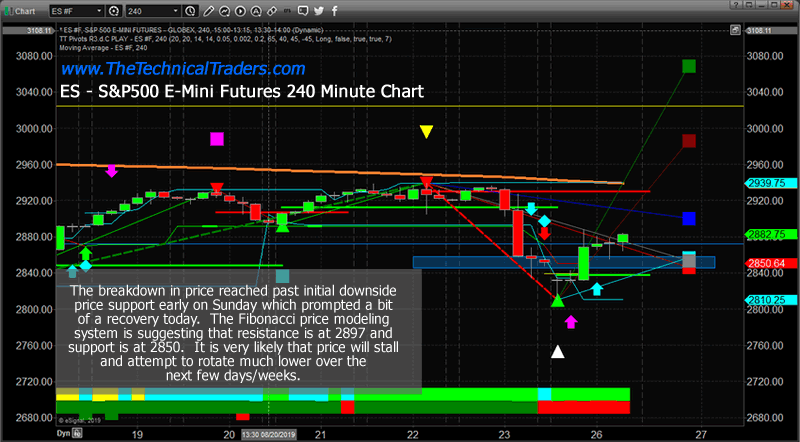Click the pop-out window icon near help
The width and height of the screenshot is (800, 442).
748,5
